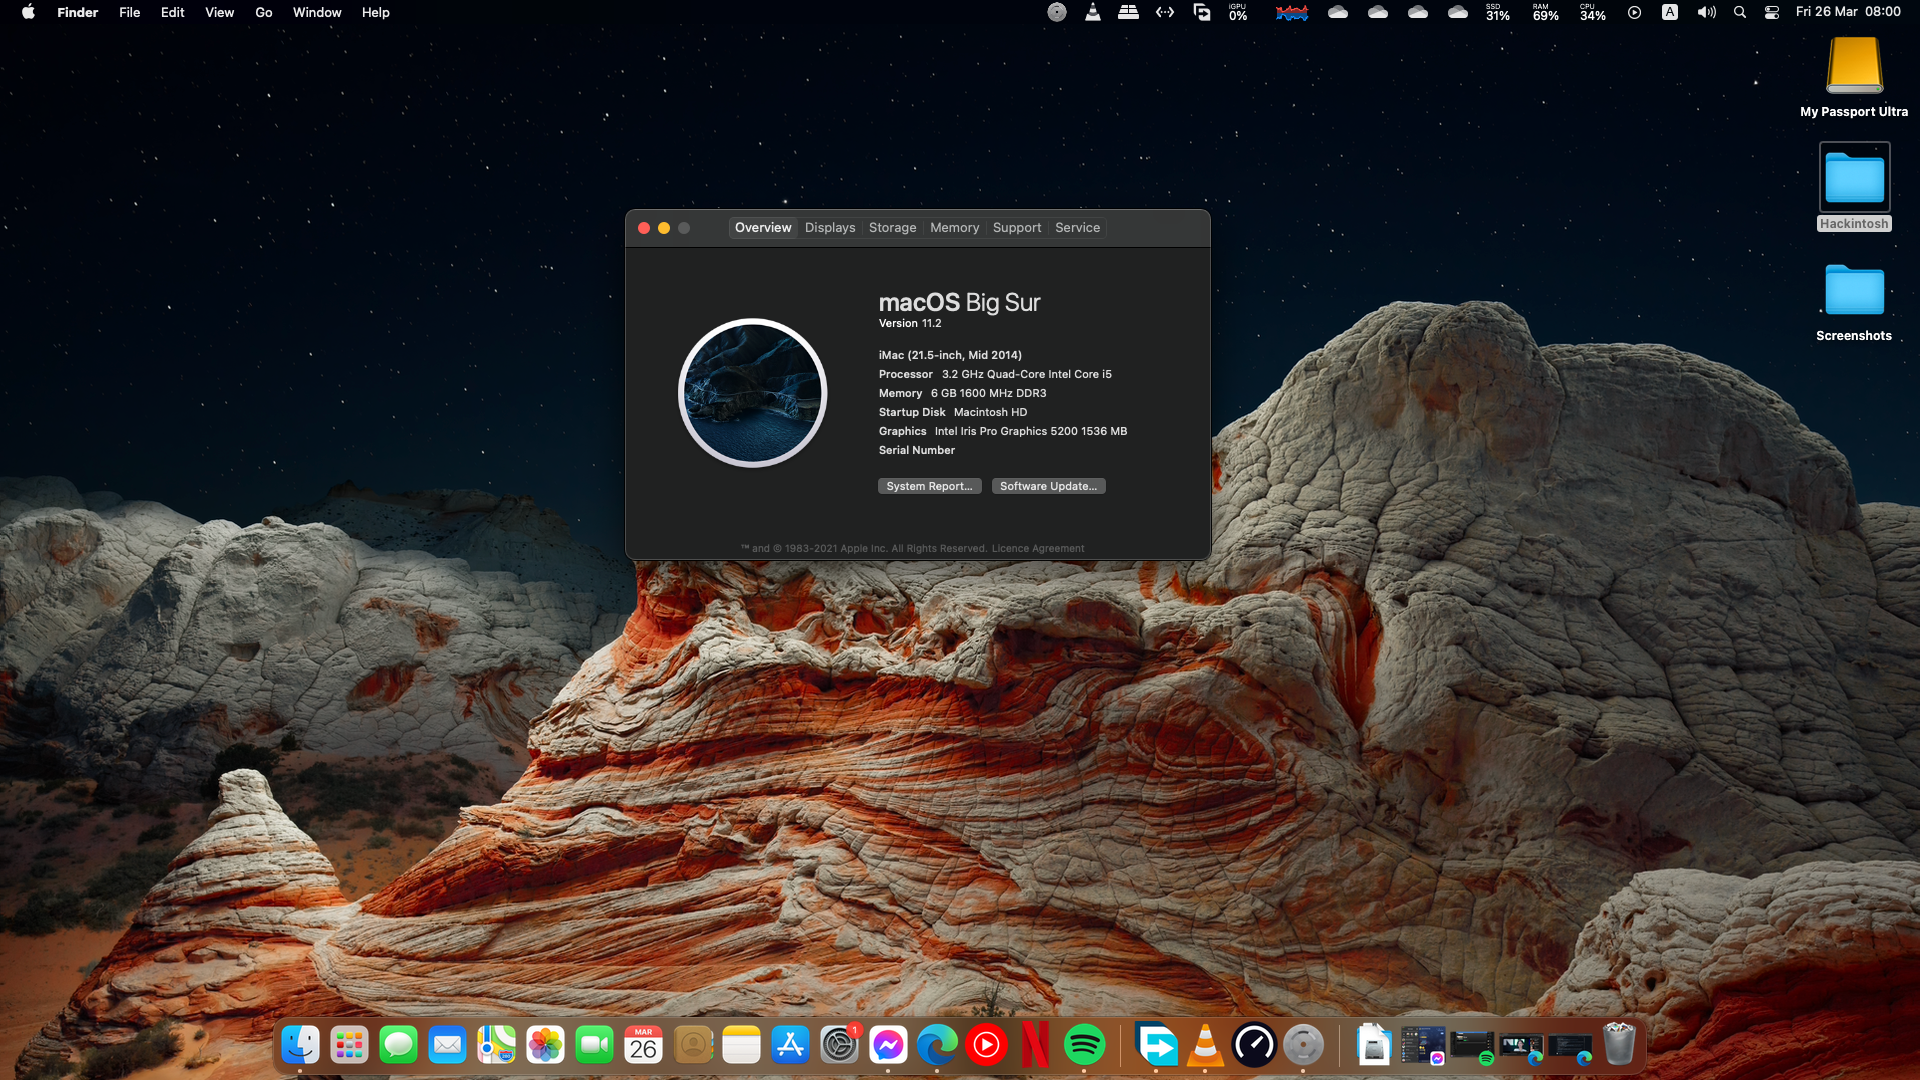Open System Preferences with badge in Dock
1920x1080 pixels.
point(839,1046)
